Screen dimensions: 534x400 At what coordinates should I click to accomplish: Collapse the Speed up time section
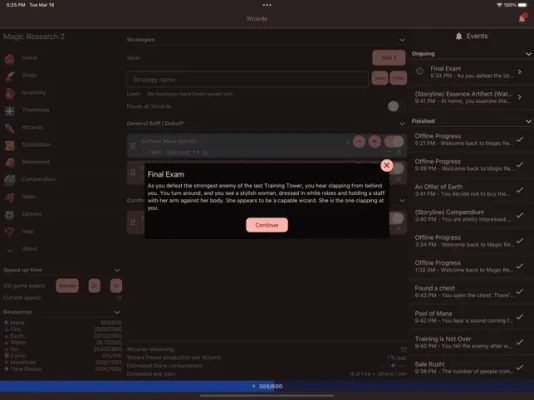pyautogui.click(x=117, y=270)
